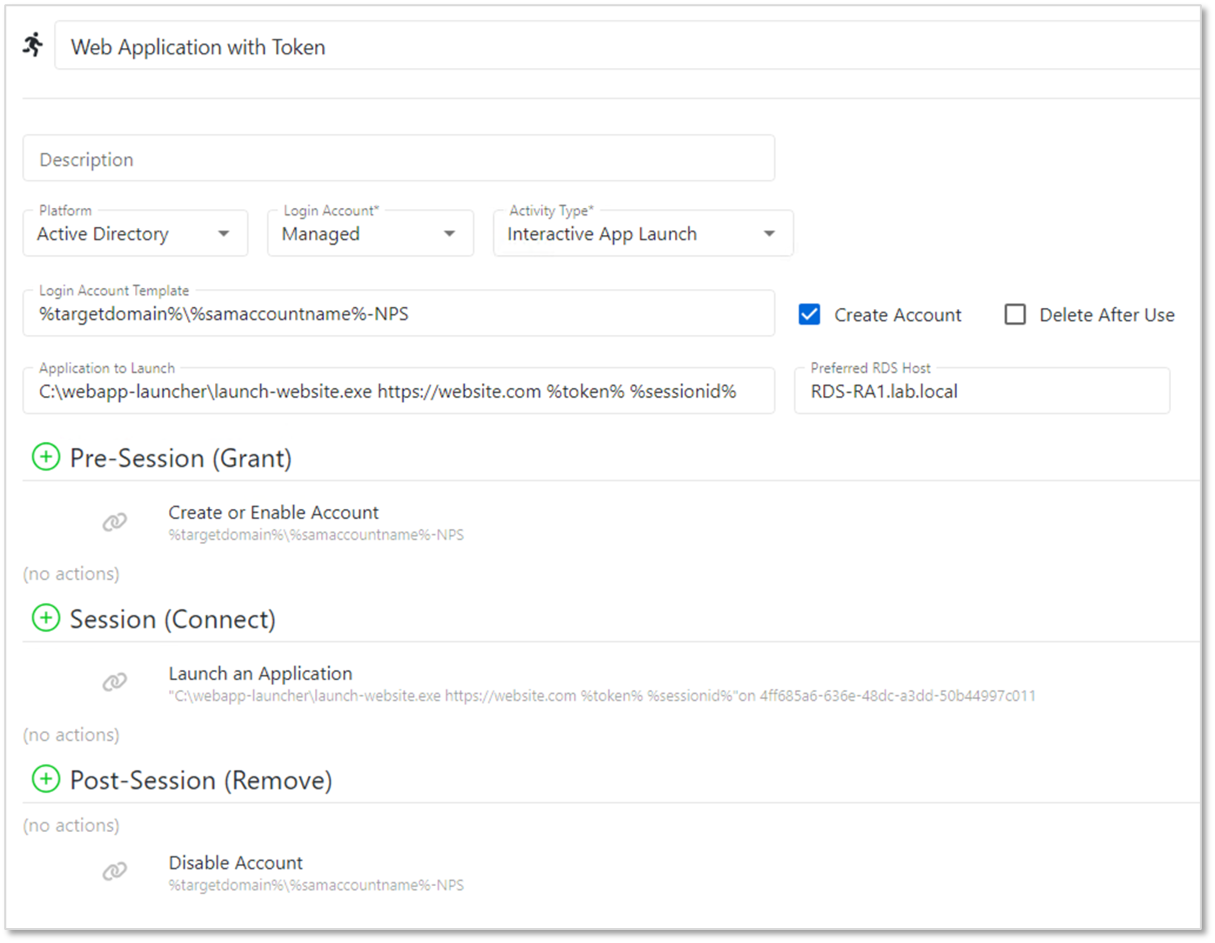Click the Session (Connect) heading
1215x943 pixels.
[x=173, y=619]
